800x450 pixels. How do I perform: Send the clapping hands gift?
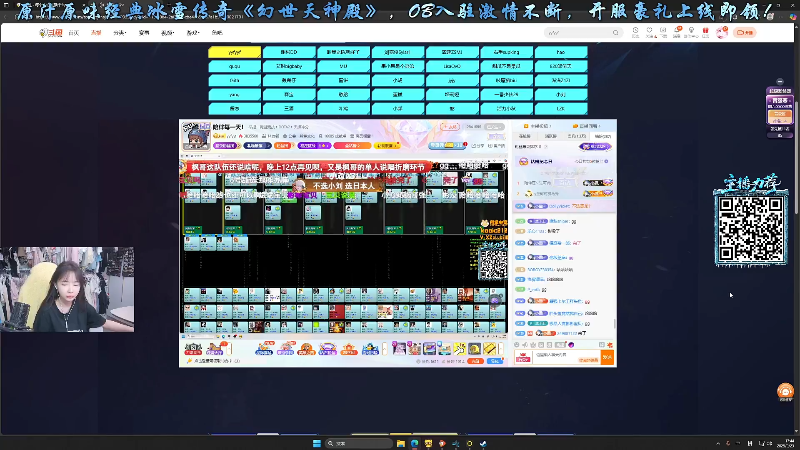[x=459, y=349]
